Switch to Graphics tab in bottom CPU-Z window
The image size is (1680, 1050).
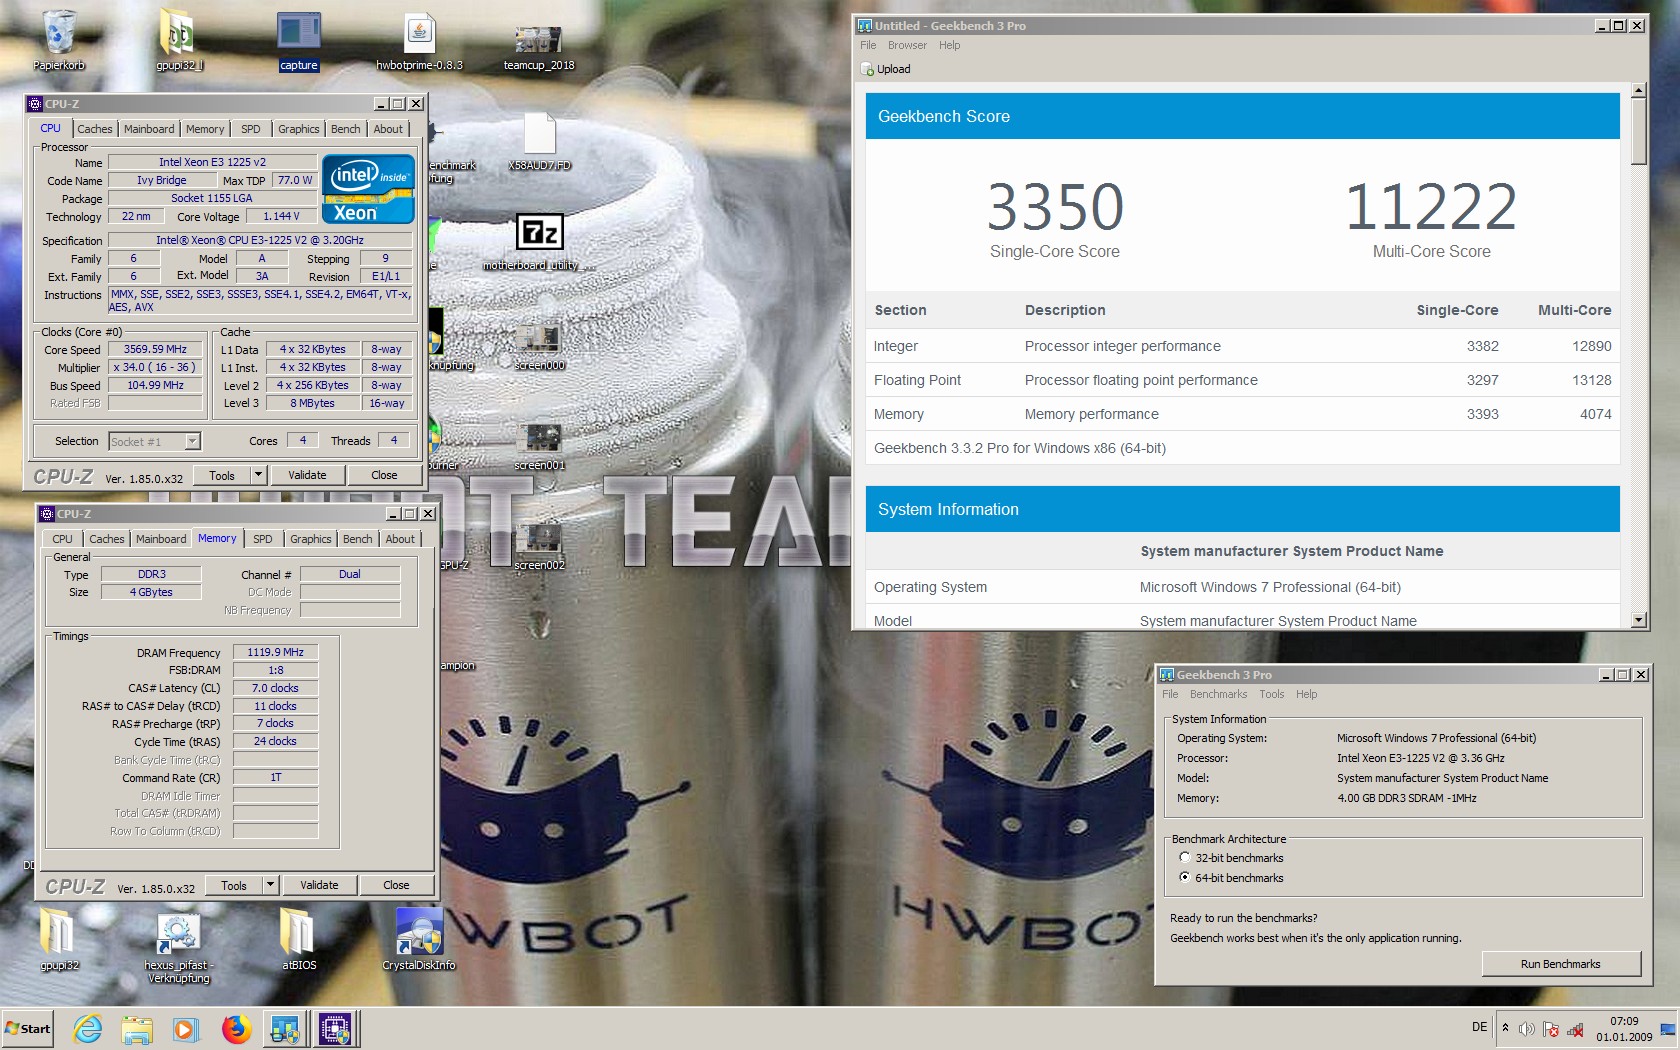pyautogui.click(x=310, y=539)
